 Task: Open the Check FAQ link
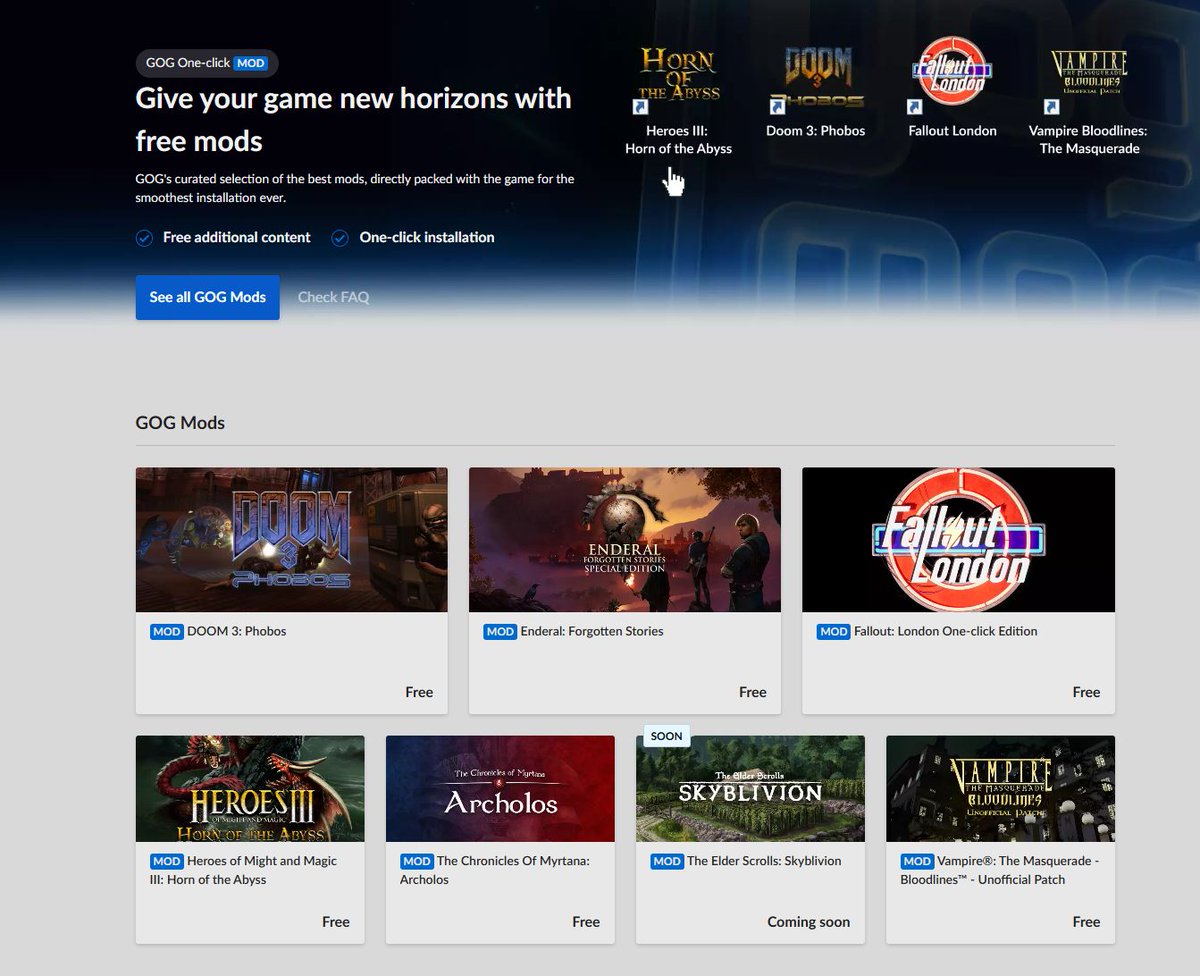pos(334,297)
